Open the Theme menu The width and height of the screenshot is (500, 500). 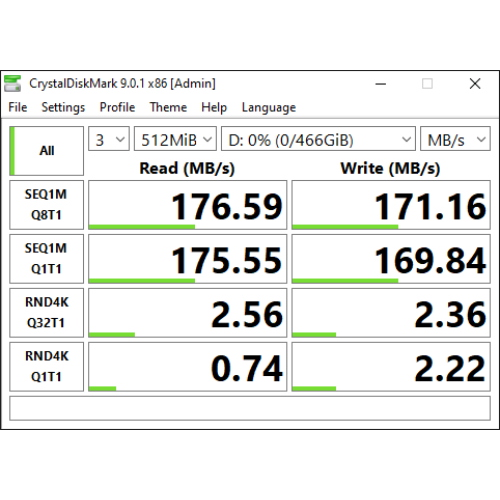pyautogui.click(x=168, y=107)
